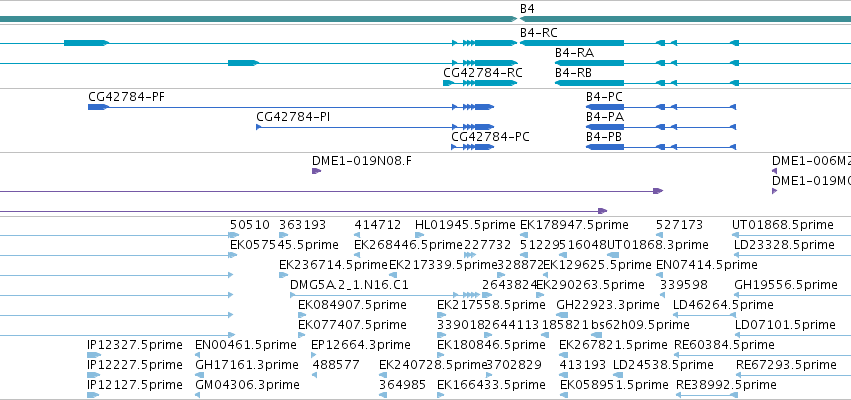Click the B4 gene label
The width and height of the screenshot is (851, 400).
tap(527, 9)
